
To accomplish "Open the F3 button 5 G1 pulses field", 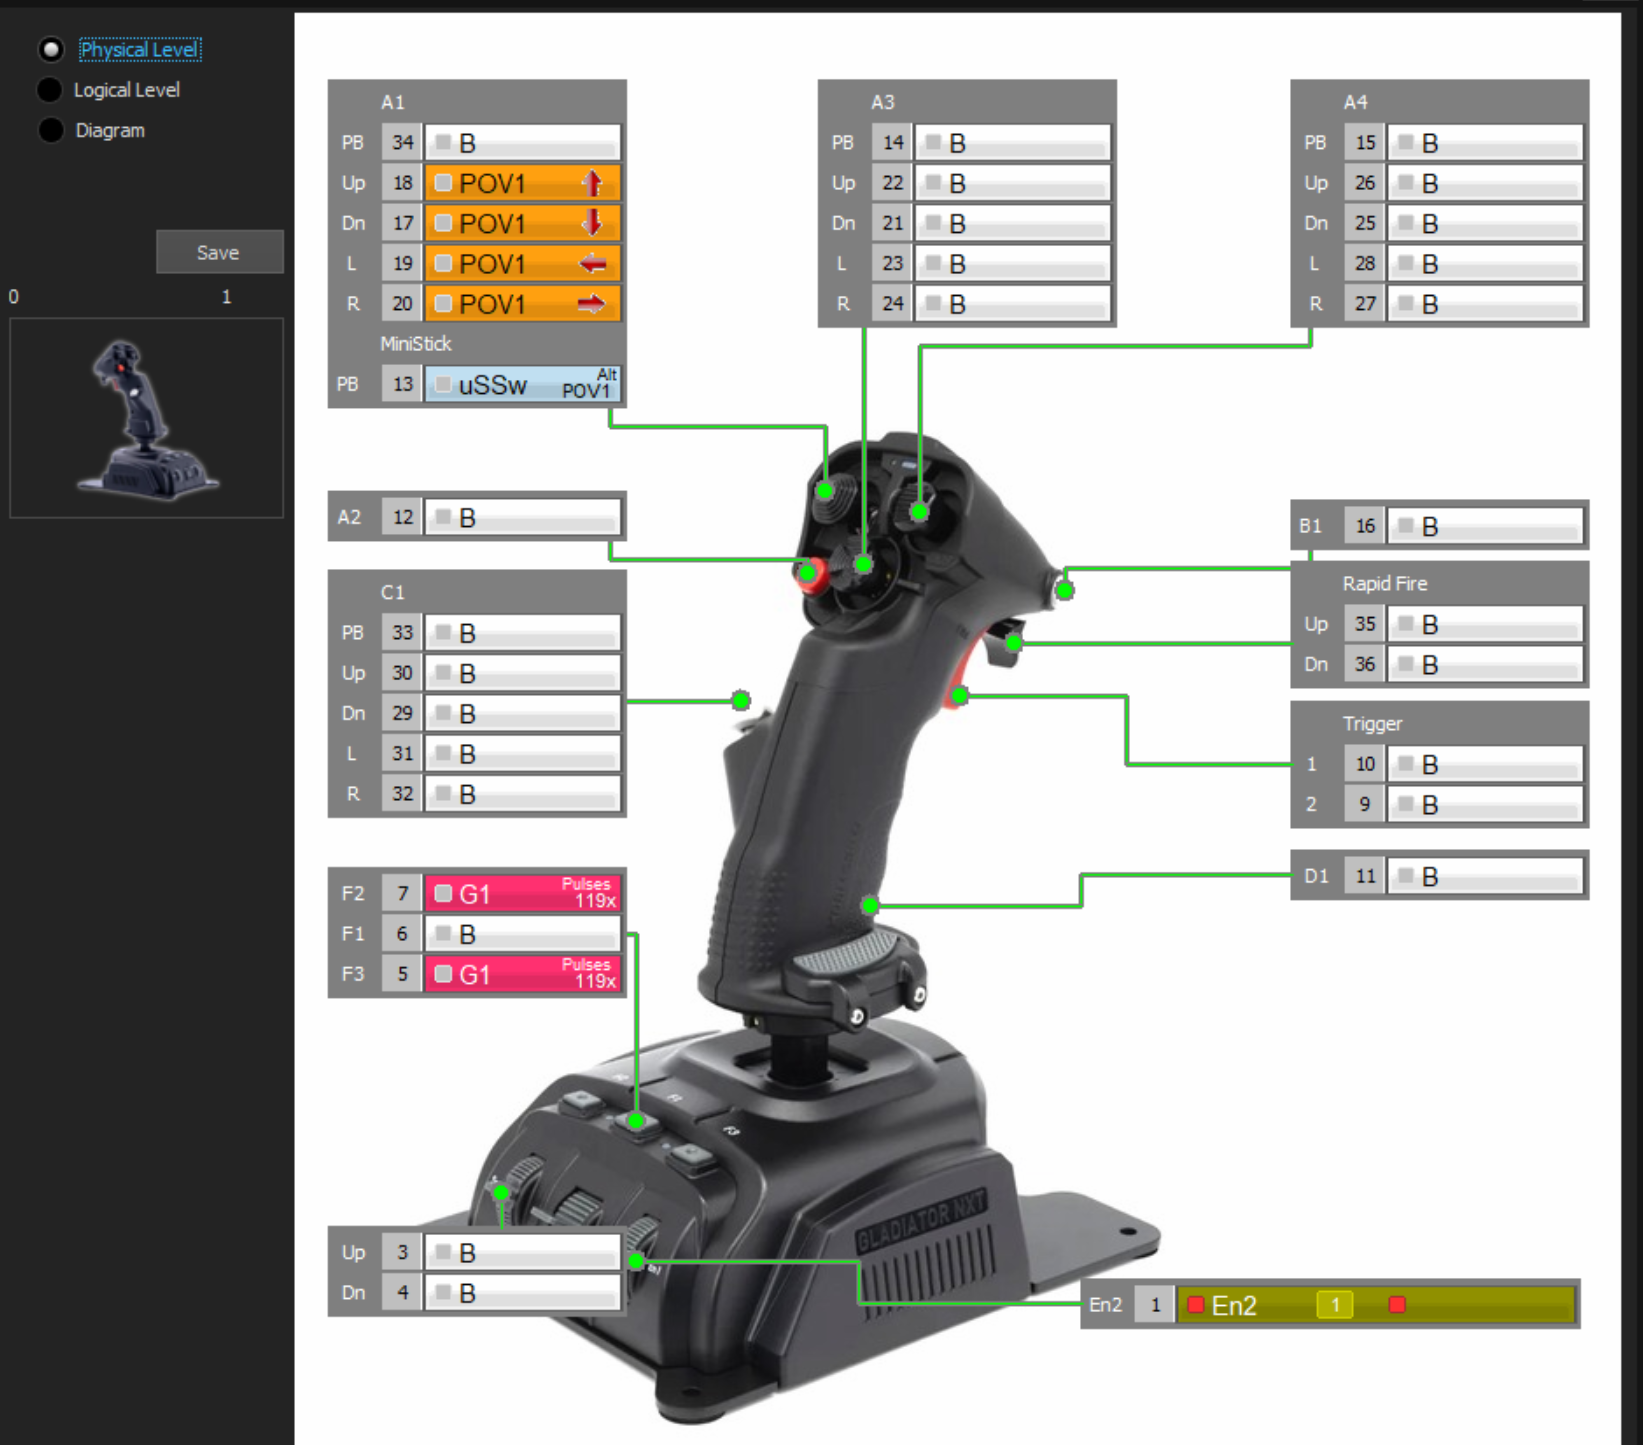I will point(522,974).
